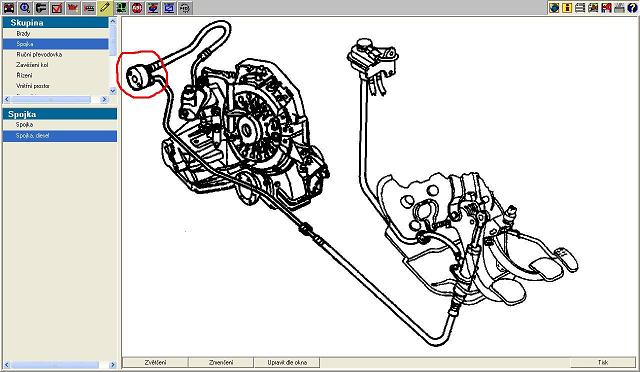This screenshot has height=372, width=640.
Task: Select the red checkmark icon
Action: (x=57, y=8)
